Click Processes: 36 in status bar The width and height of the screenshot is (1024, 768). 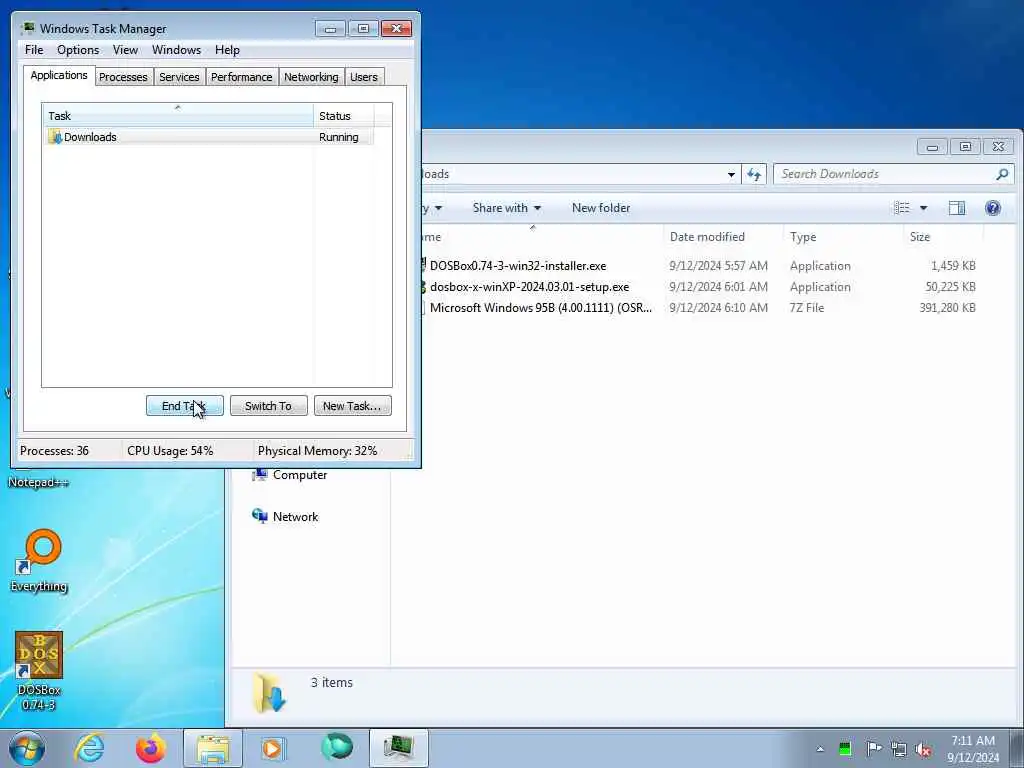(x=54, y=451)
